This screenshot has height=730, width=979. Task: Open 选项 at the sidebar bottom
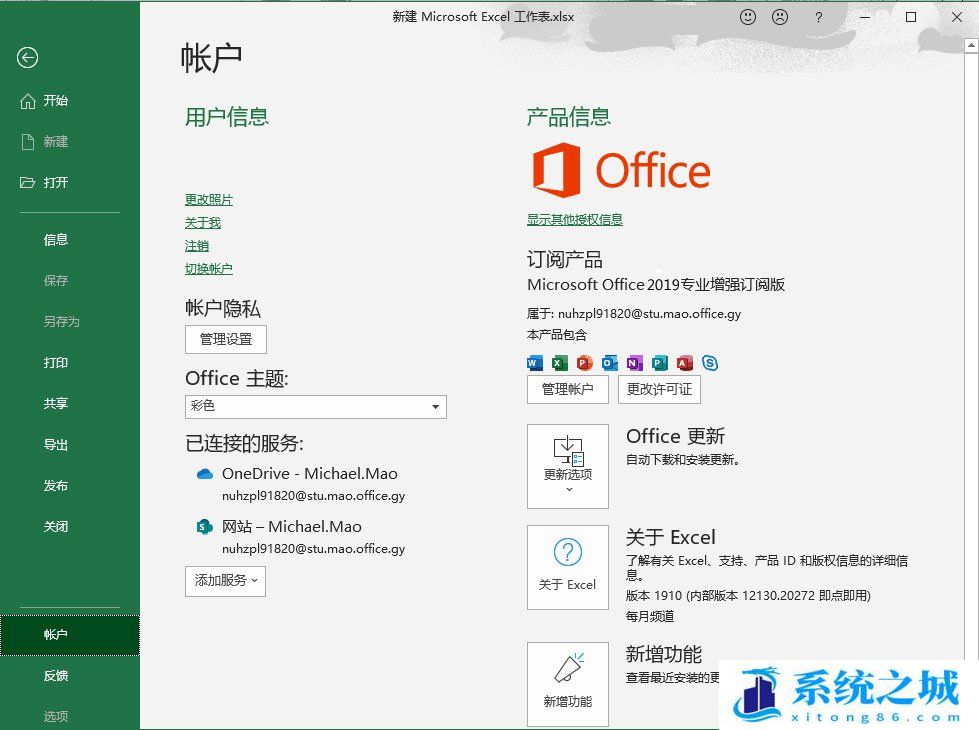coord(56,716)
